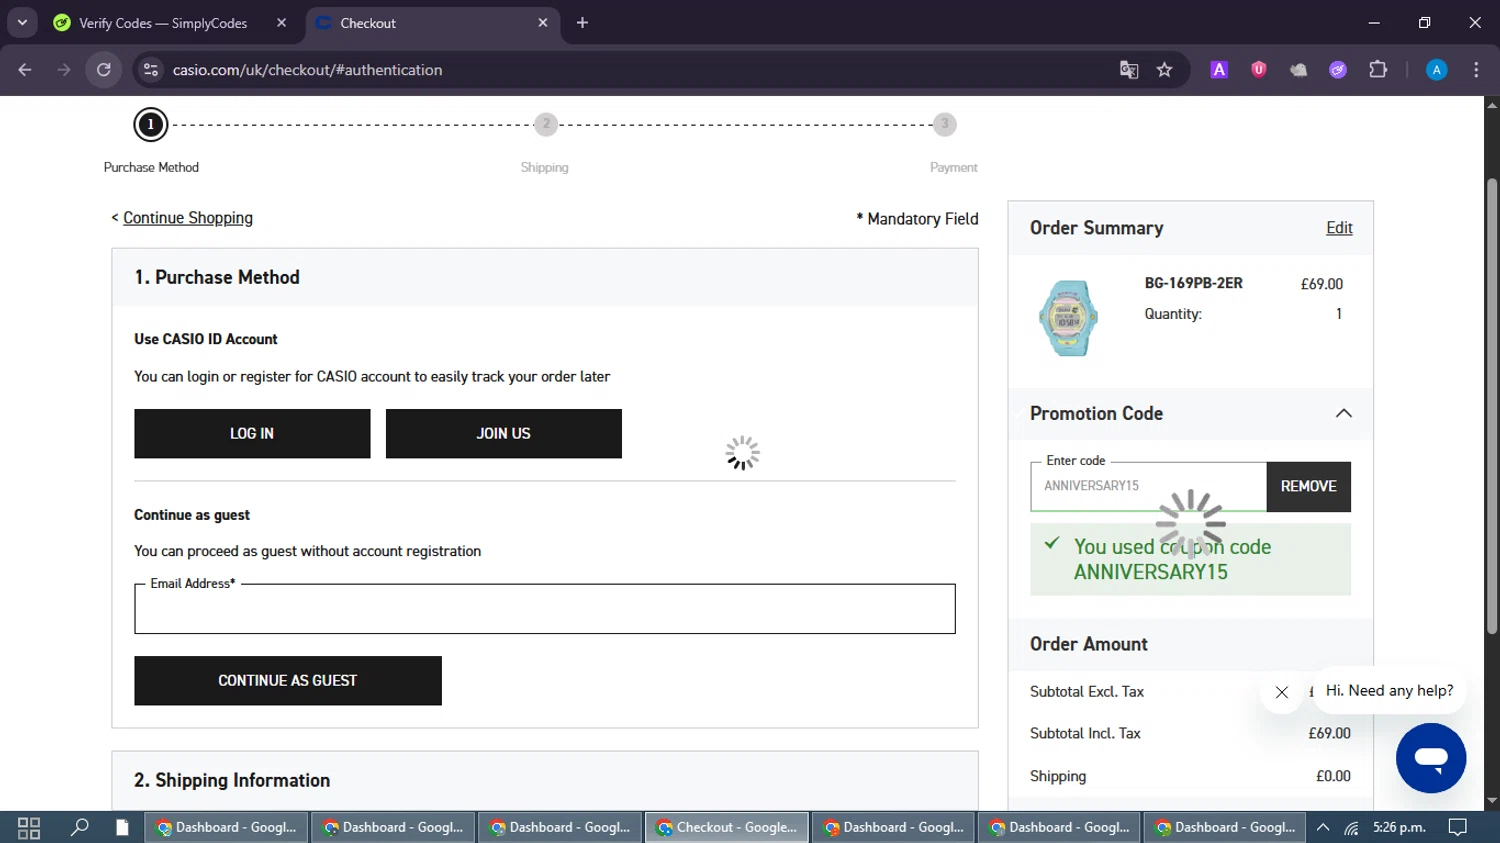Click the promotion code entry field
This screenshot has height=843, width=1500.
point(1148,487)
